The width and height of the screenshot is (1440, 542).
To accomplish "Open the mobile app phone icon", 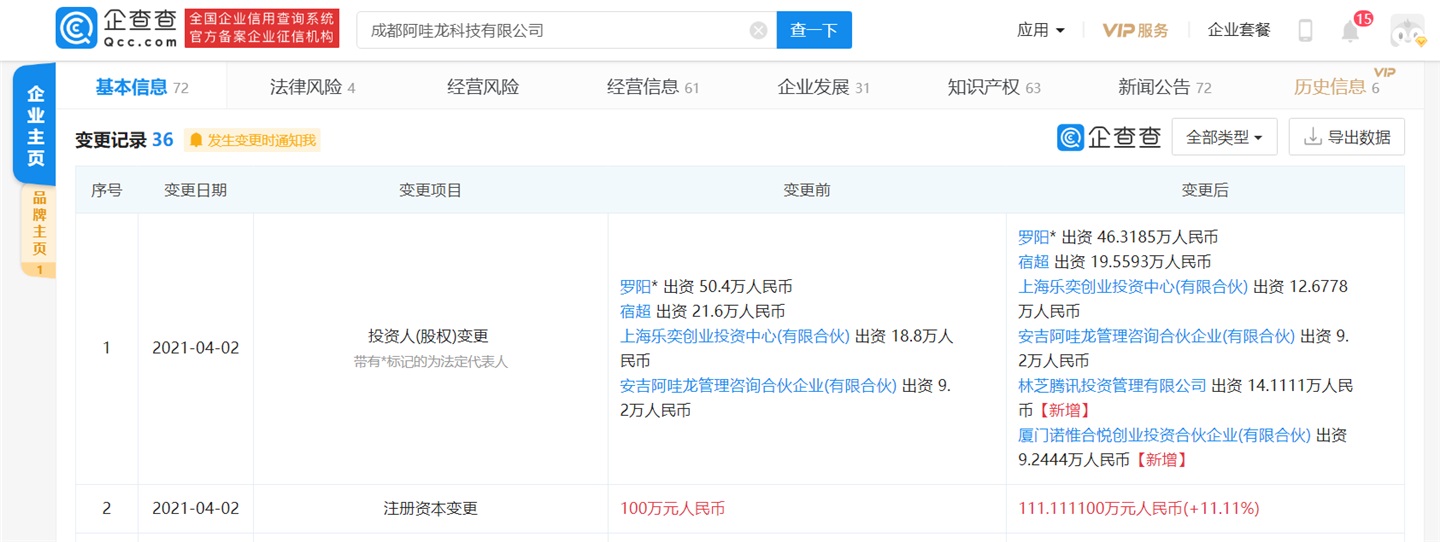I will click(x=1305, y=30).
